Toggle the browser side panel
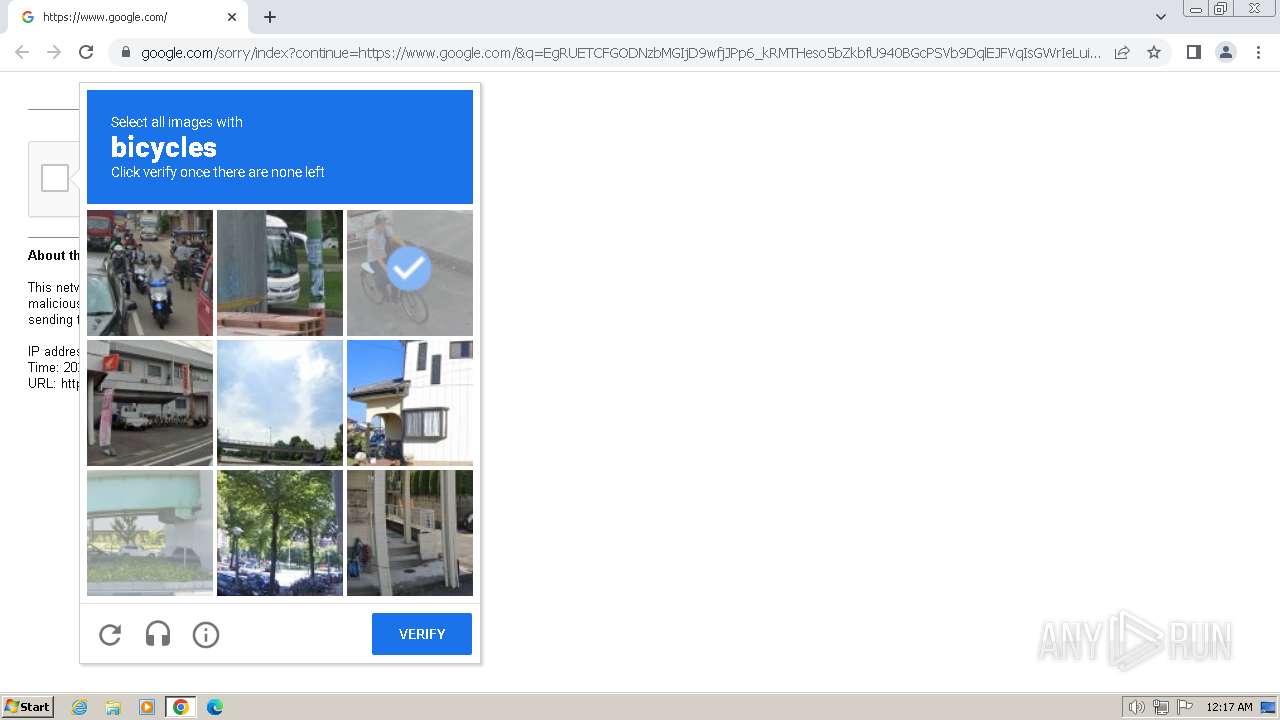1280x720 pixels. (1193, 52)
